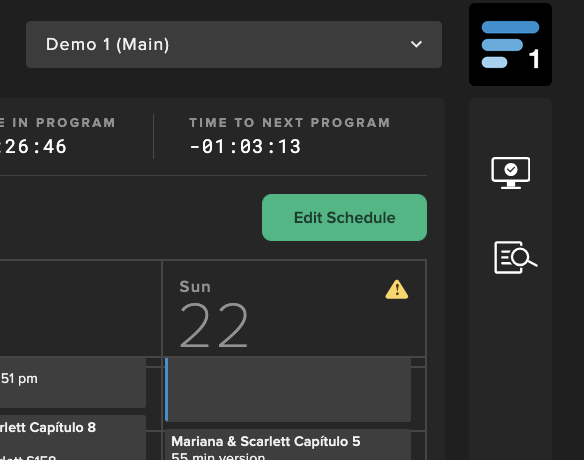Open the Demo 1 (Main) channel selector
Image resolution: width=584 pixels, height=460 pixels.
[x=234, y=44]
